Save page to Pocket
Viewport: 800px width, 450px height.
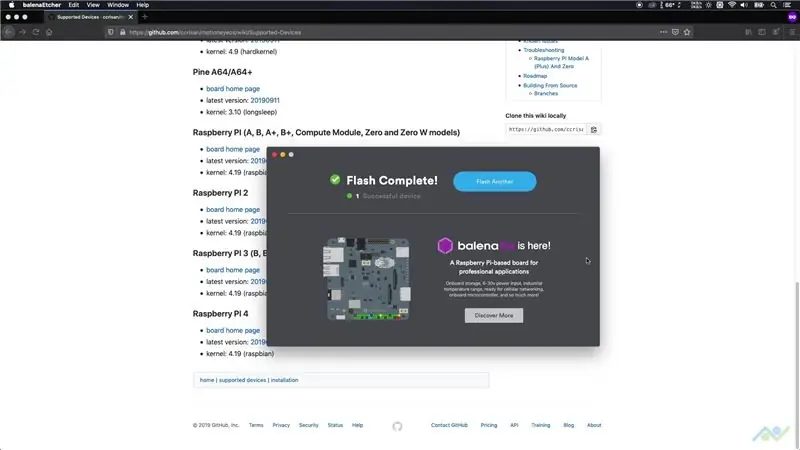(x=675, y=32)
